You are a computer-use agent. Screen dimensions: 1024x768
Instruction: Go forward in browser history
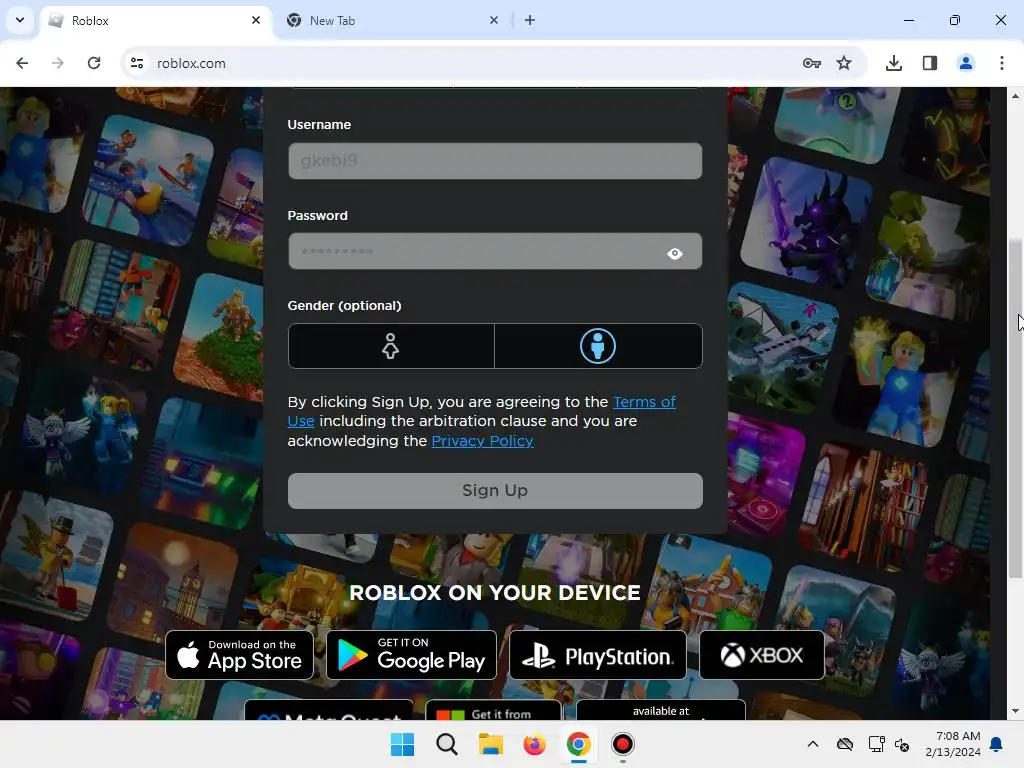click(58, 63)
